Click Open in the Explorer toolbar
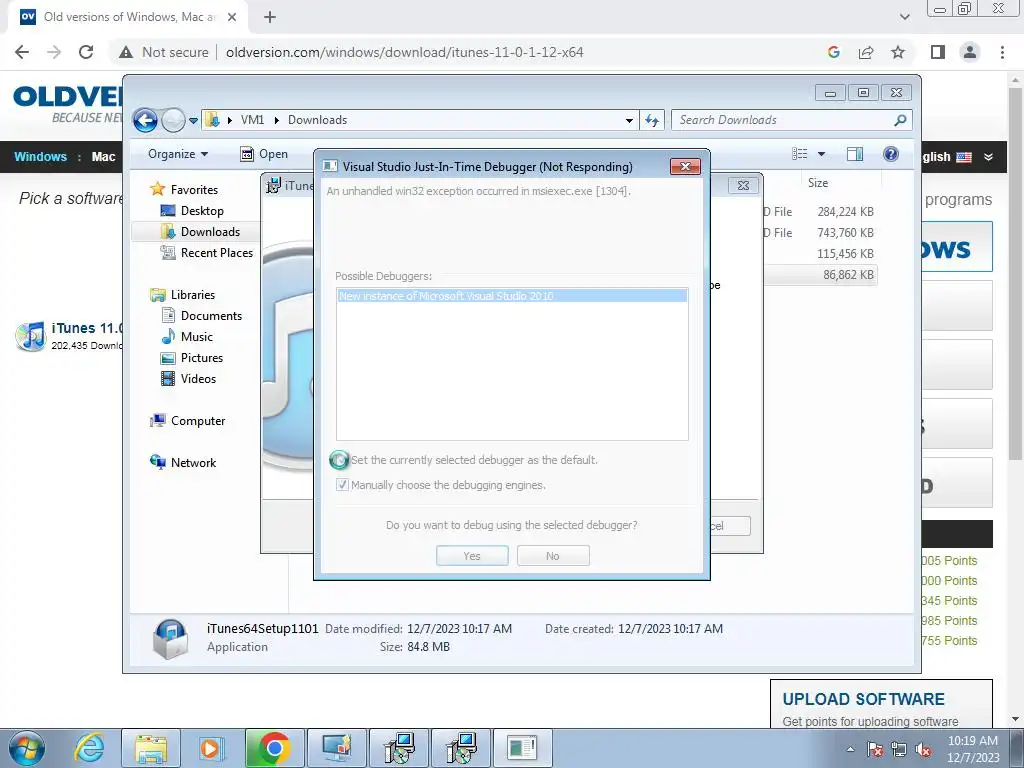Image resolution: width=1024 pixels, height=768 pixels. pos(264,153)
